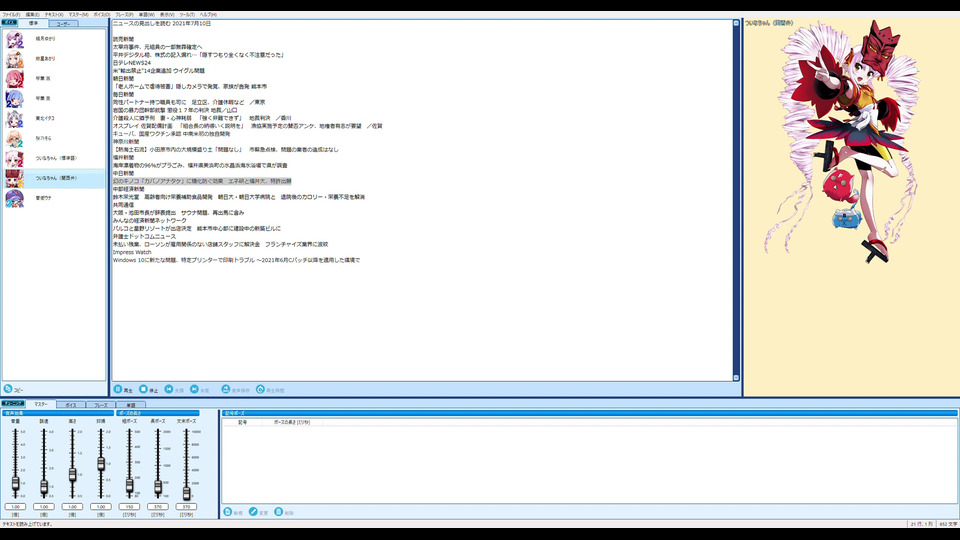Click 変更 edit icon in the pause panel
The height and width of the screenshot is (540, 960).
253,512
